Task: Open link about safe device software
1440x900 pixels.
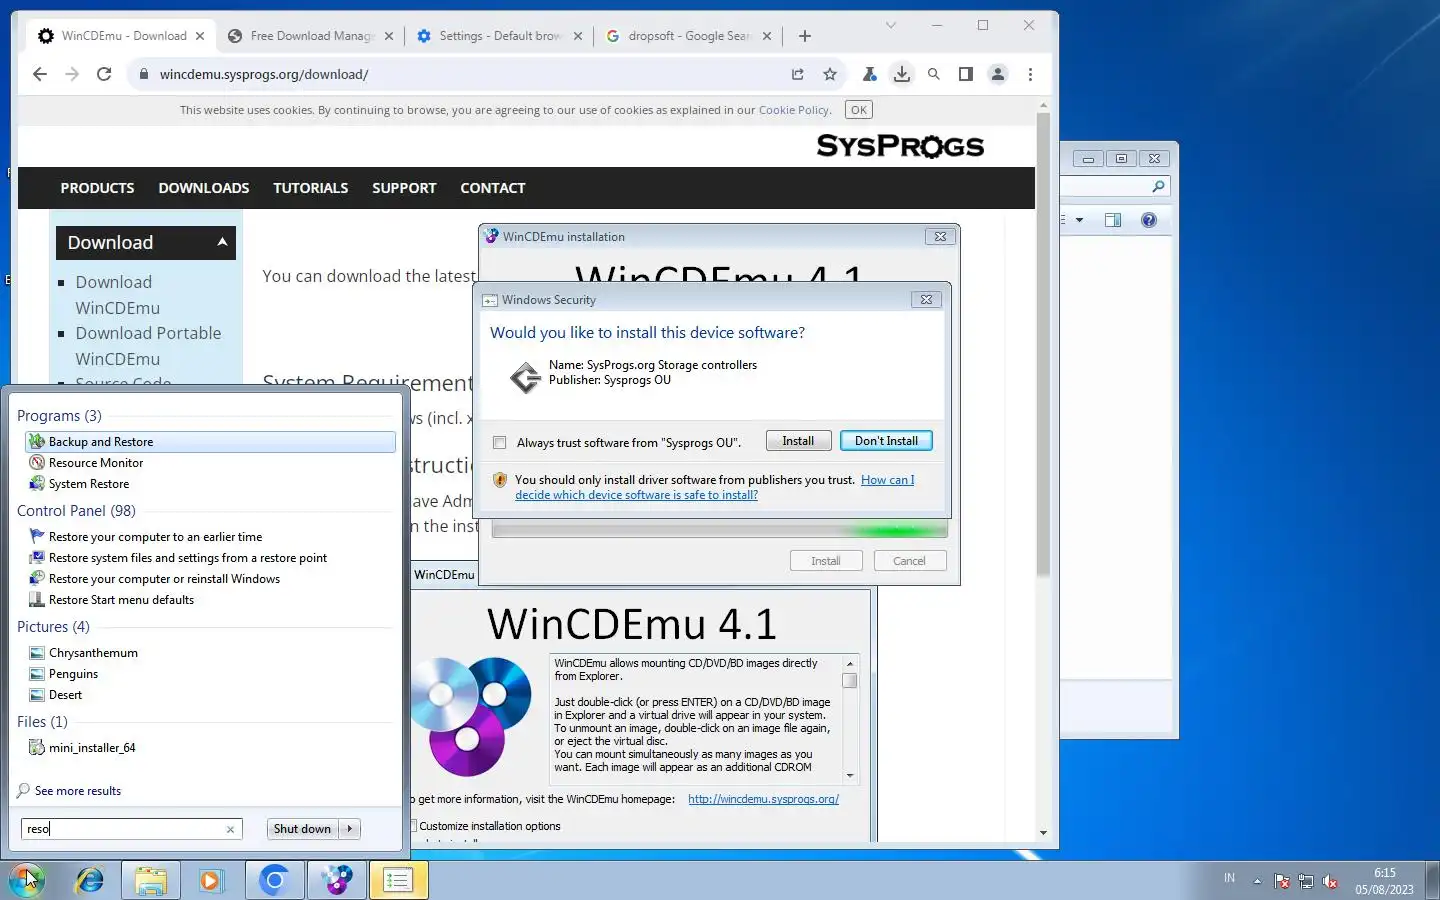Action: pos(714,487)
